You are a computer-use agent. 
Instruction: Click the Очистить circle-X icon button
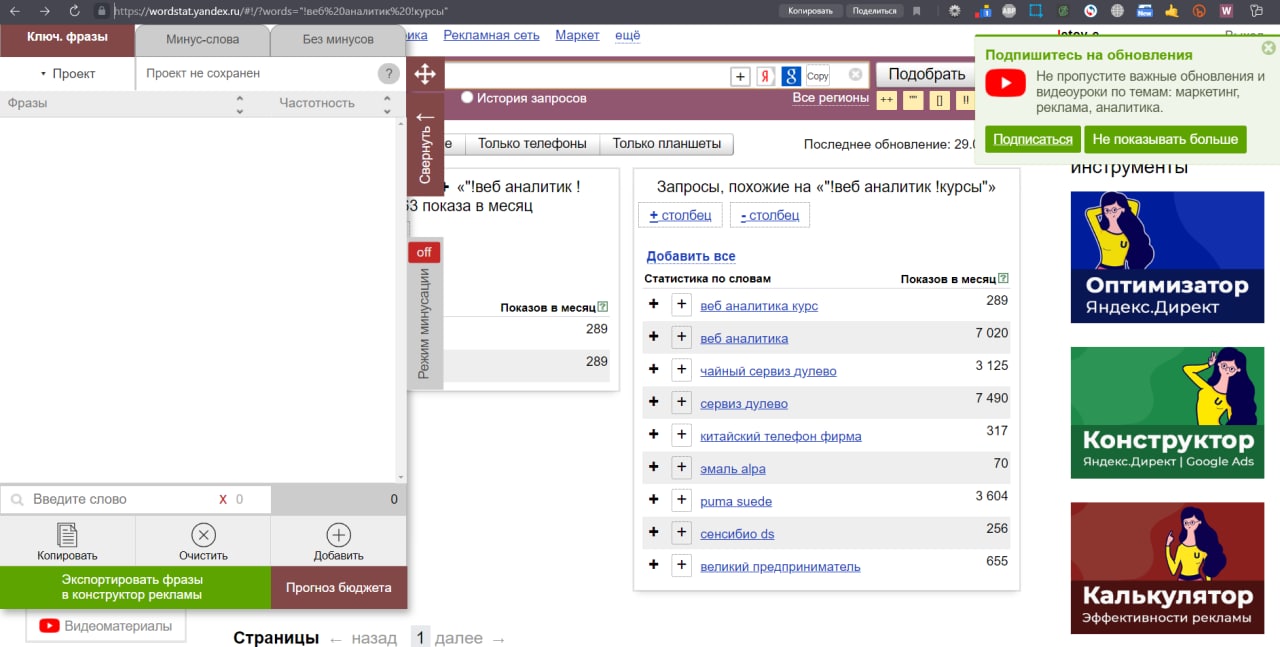(203, 542)
